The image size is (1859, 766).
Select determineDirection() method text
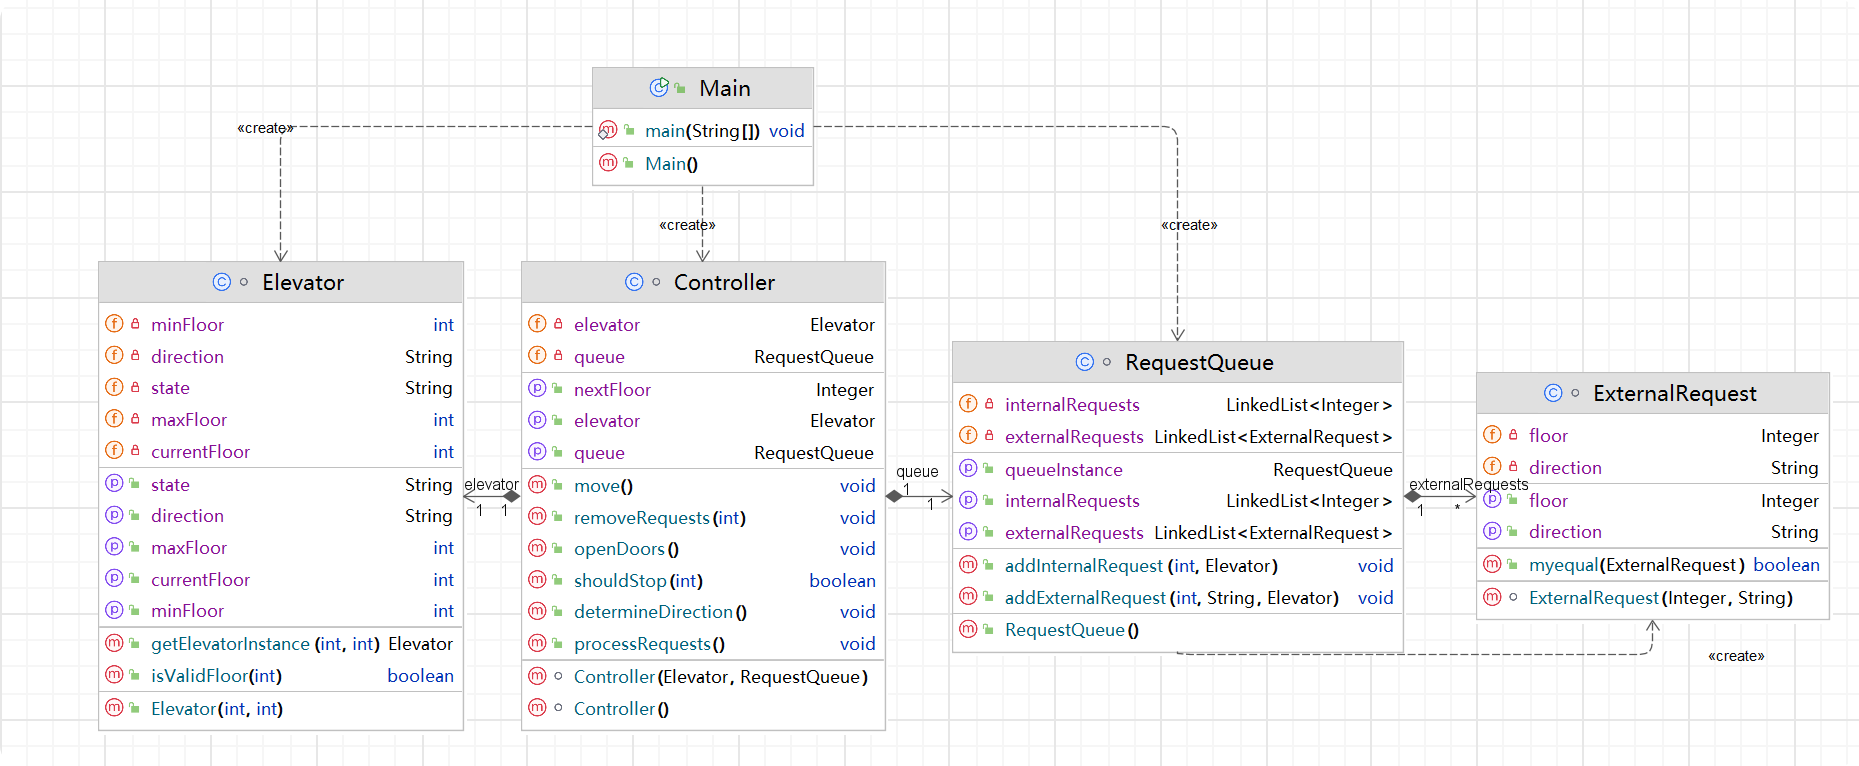pyautogui.click(x=660, y=612)
